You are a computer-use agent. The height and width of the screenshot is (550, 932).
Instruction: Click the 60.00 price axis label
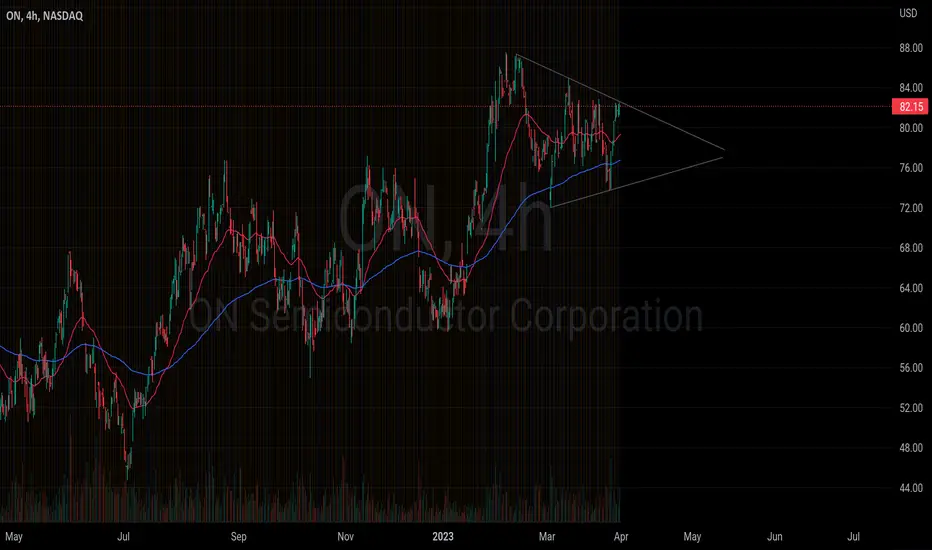pos(911,328)
